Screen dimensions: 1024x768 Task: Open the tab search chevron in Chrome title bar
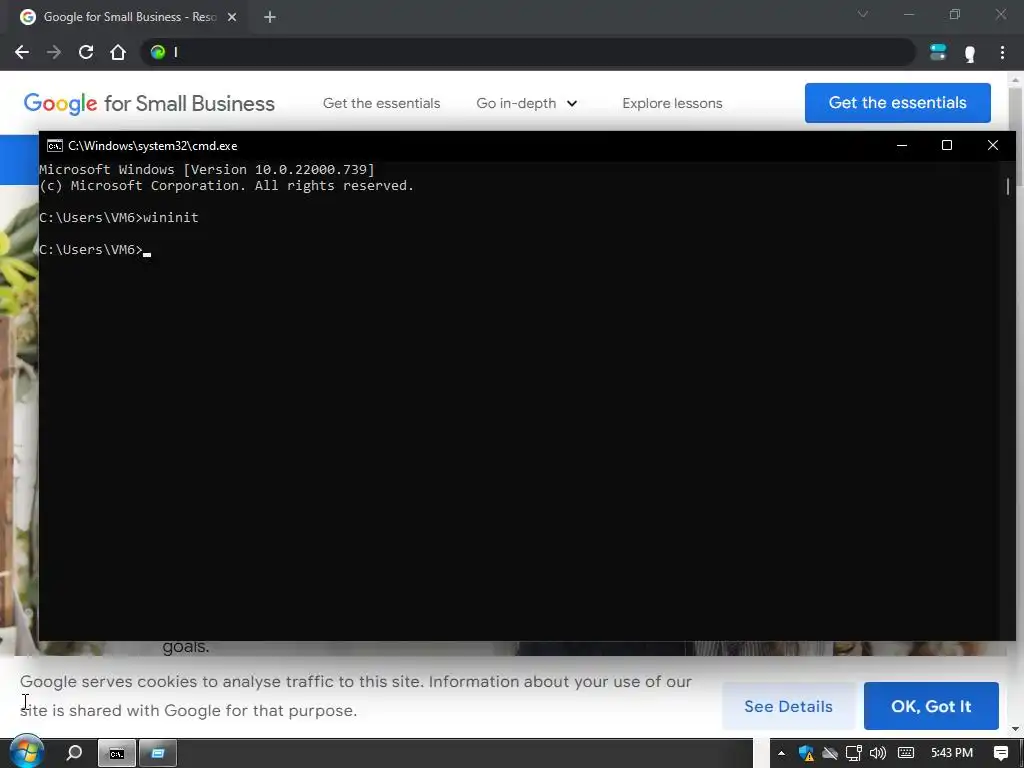[863, 14]
